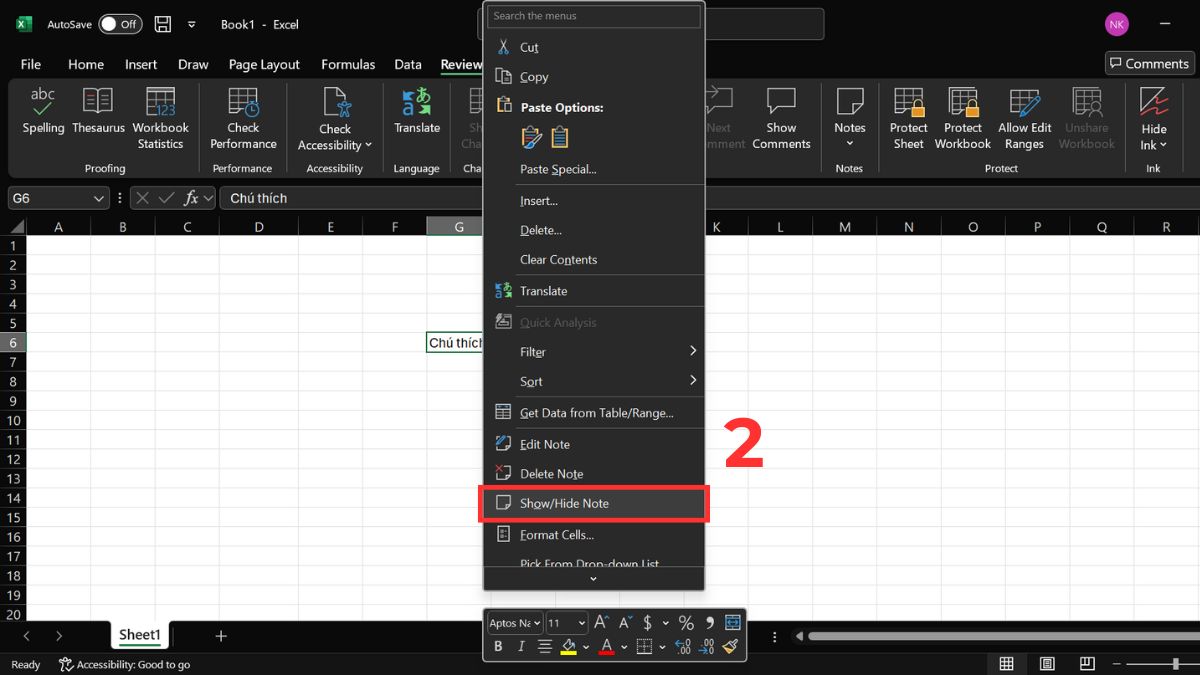Switch to the Formulas ribbon tab
This screenshot has width=1200, height=675.
348,64
